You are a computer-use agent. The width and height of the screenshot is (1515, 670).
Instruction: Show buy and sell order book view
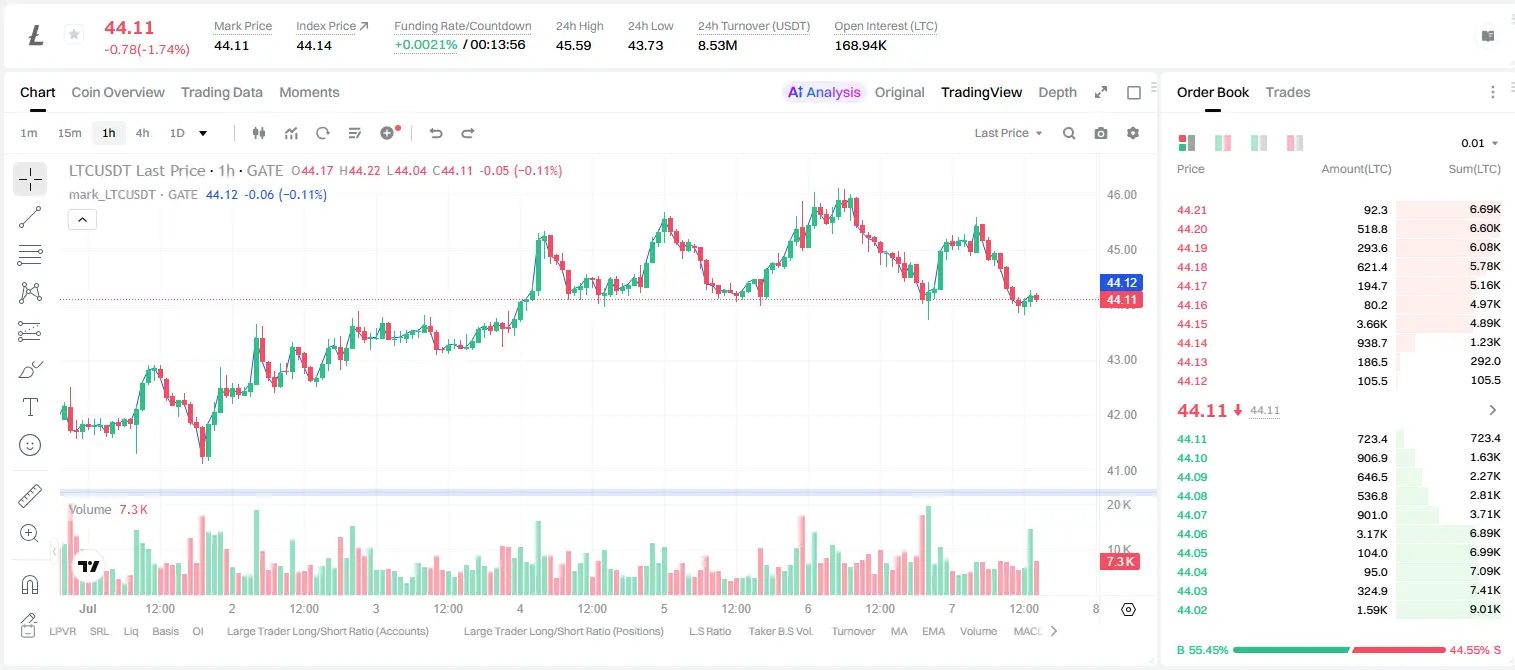(1187, 143)
